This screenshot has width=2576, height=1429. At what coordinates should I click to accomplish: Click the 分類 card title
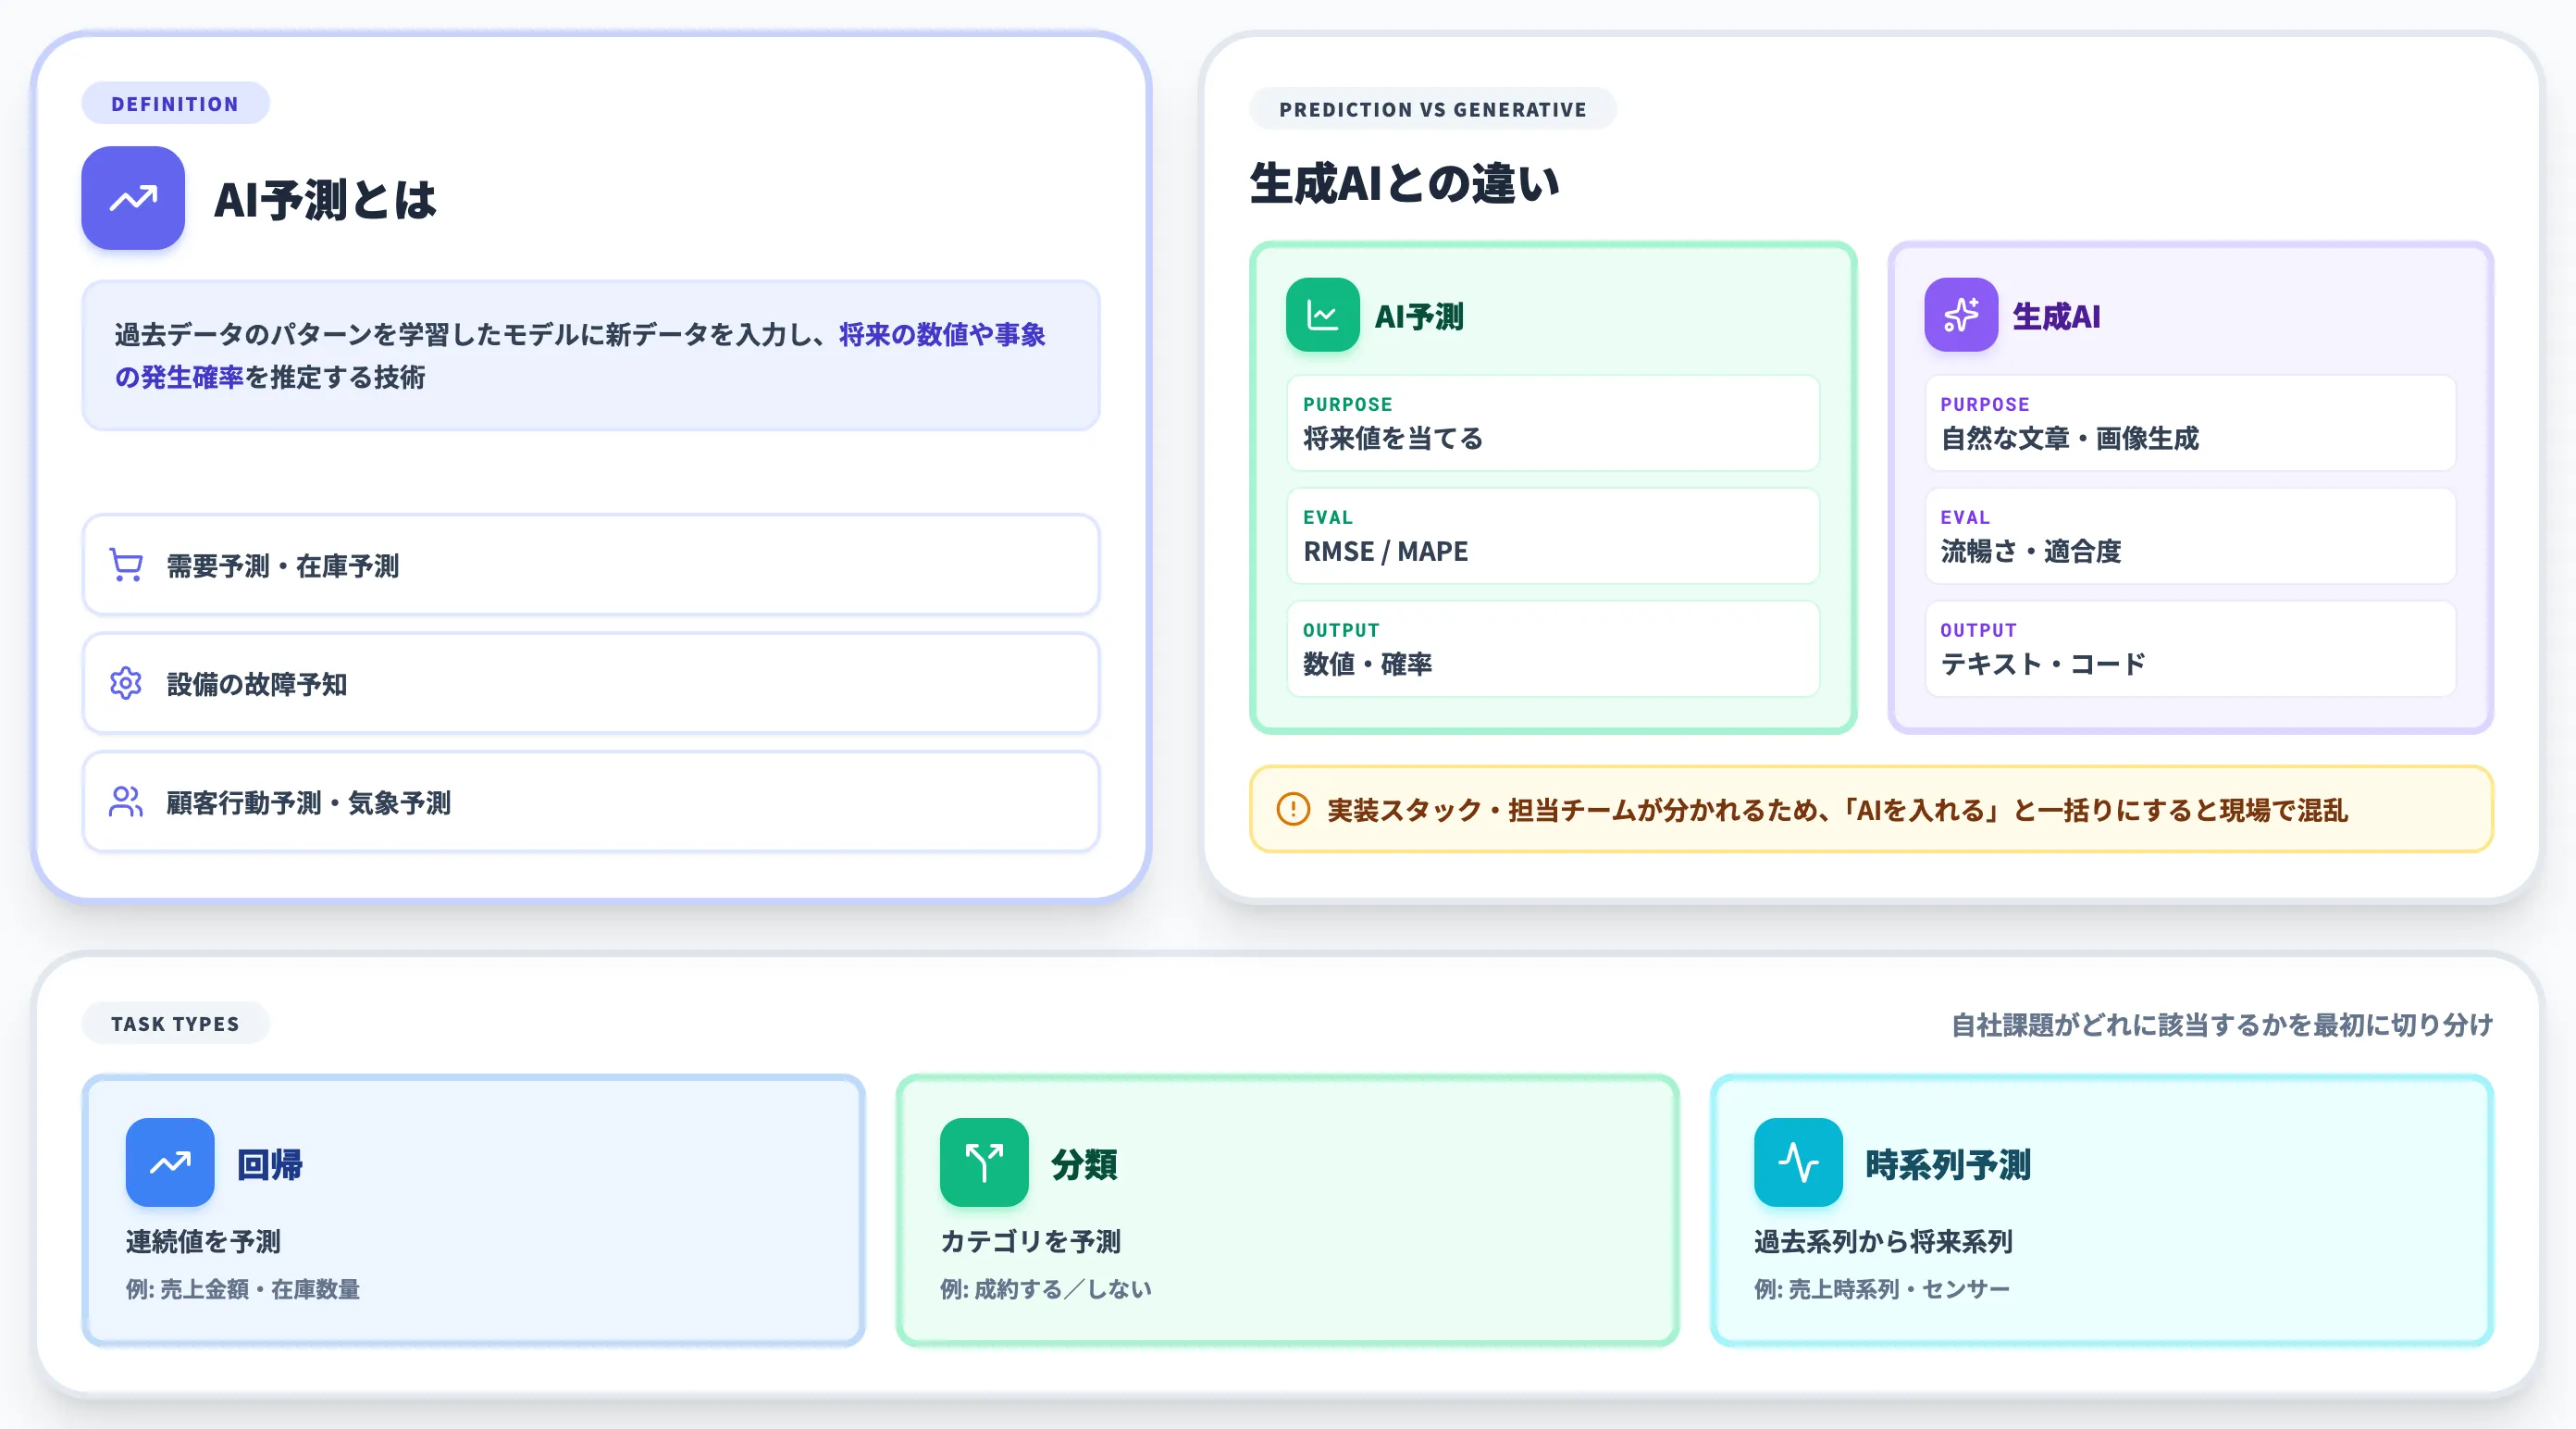[1084, 1164]
